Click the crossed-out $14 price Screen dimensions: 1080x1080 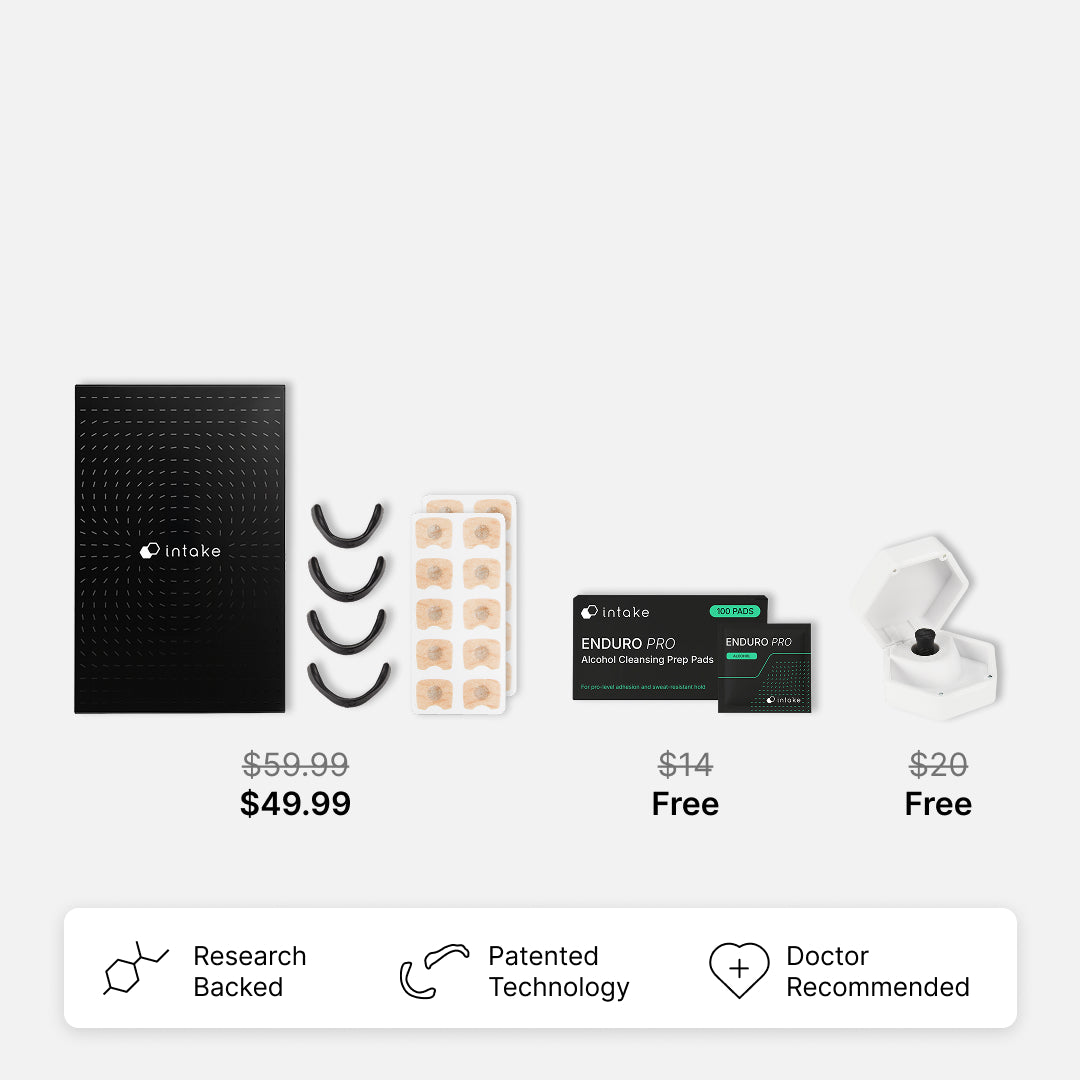pyautogui.click(x=685, y=765)
